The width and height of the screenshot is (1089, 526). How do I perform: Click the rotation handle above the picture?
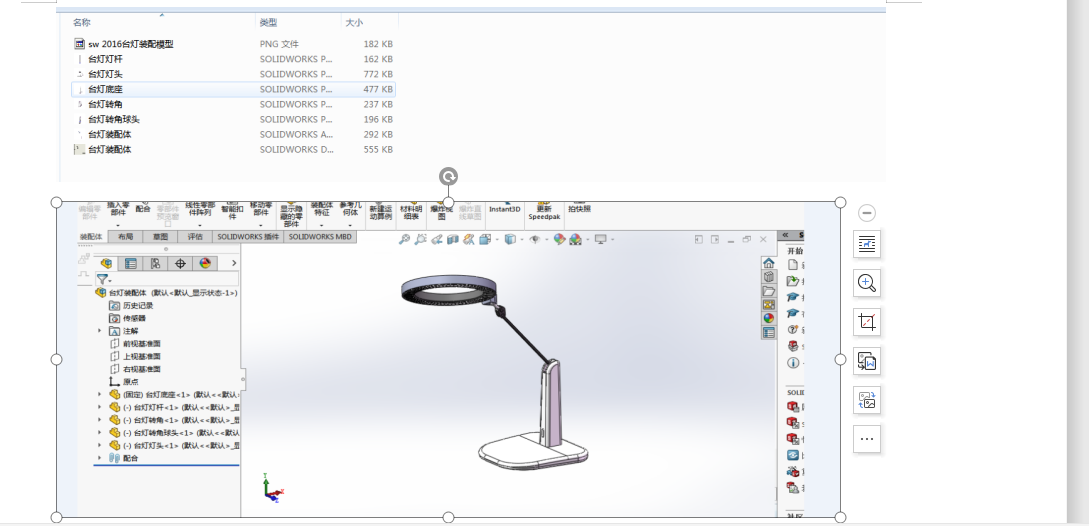pos(449,176)
